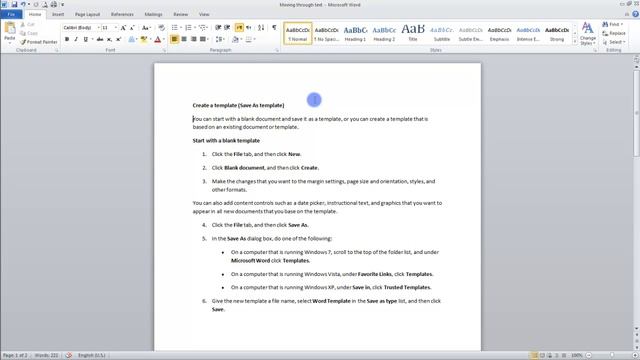Click the vertical scrollbar thumb
The image size is (640, 360).
pyautogui.click(x=636, y=113)
